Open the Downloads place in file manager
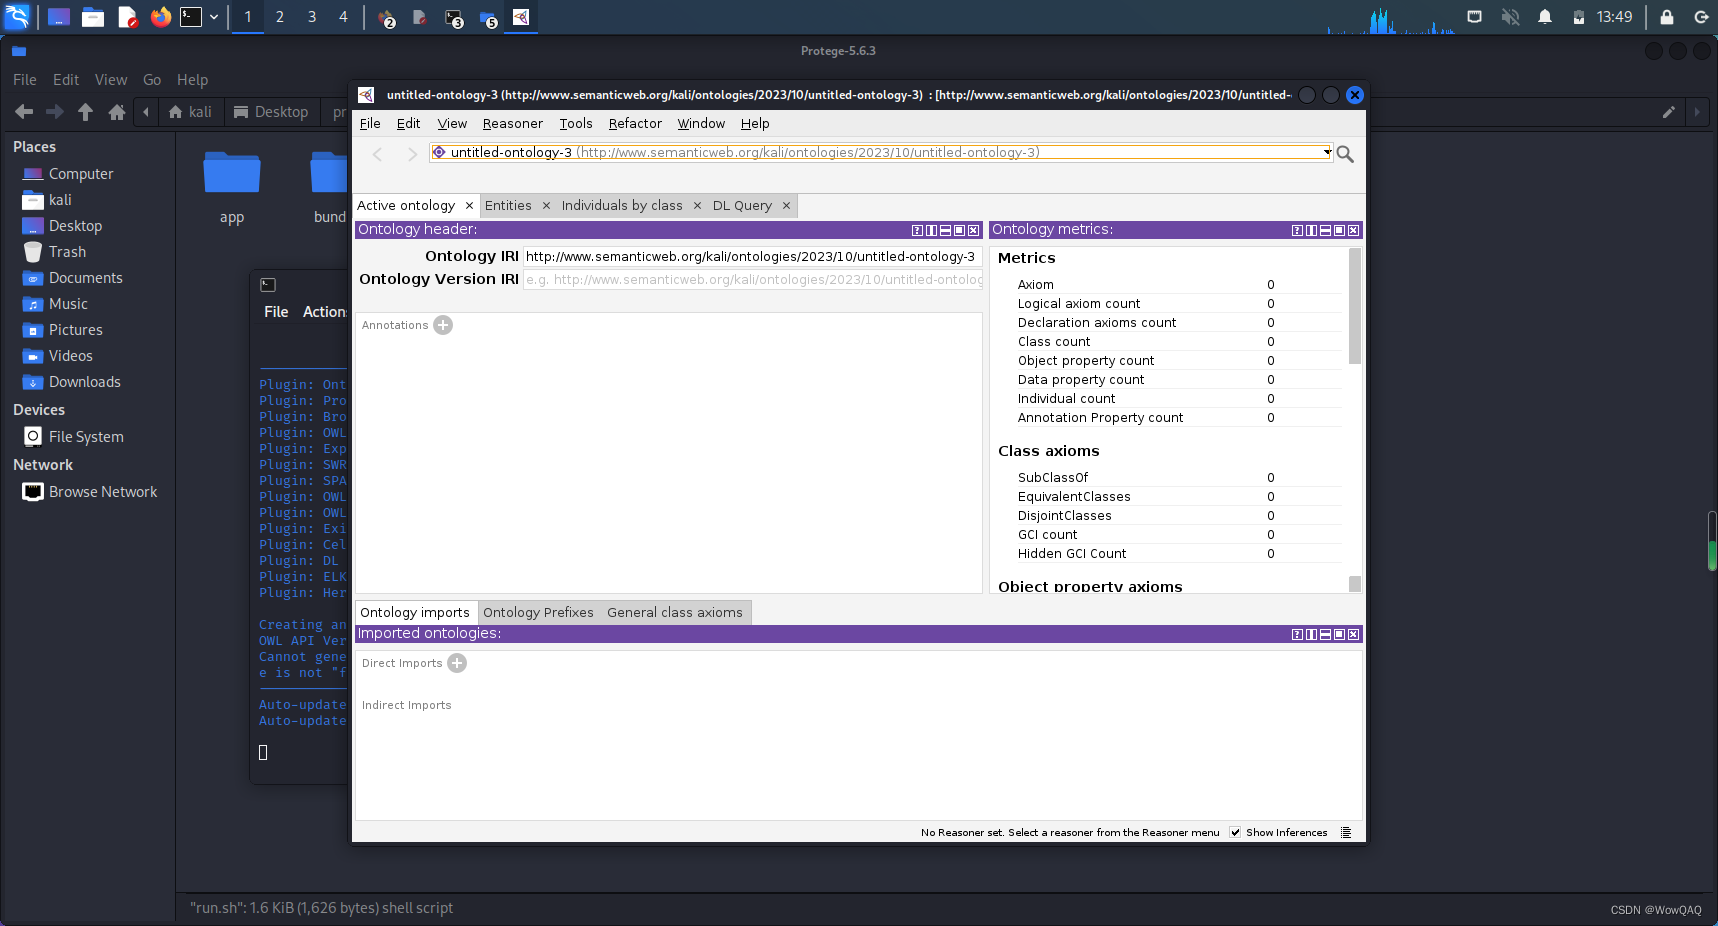Image resolution: width=1718 pixels, height=926 pixels. (x=84, y=382)
